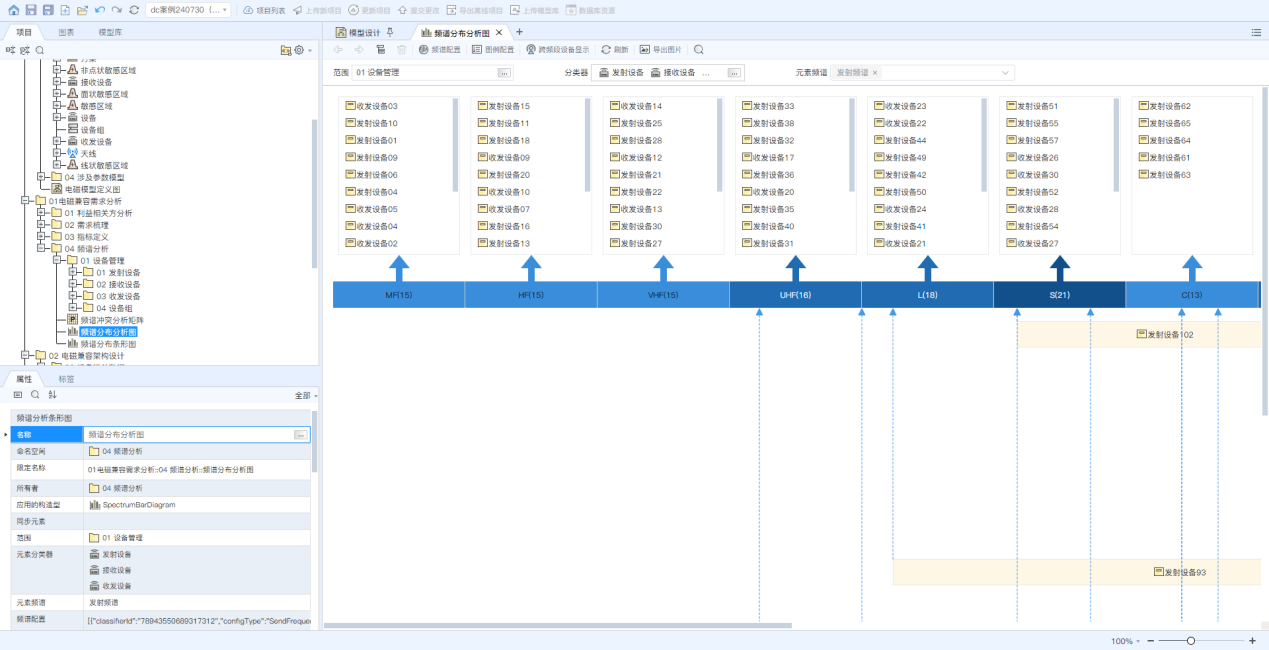This screenshot has width=1269, height=650.
Task: Click the Redo arrow icon
Action: 116,9
